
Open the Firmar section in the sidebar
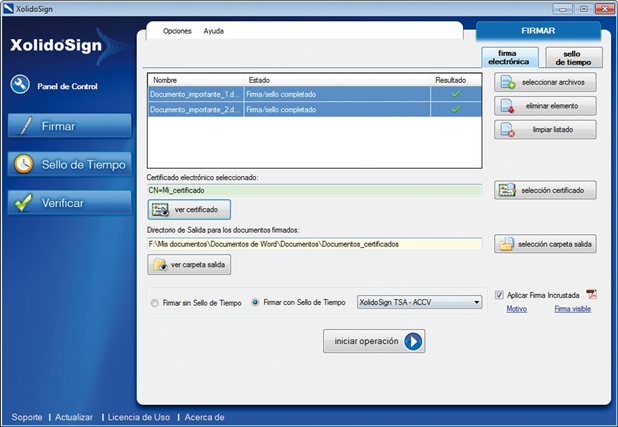pos(70,126)
